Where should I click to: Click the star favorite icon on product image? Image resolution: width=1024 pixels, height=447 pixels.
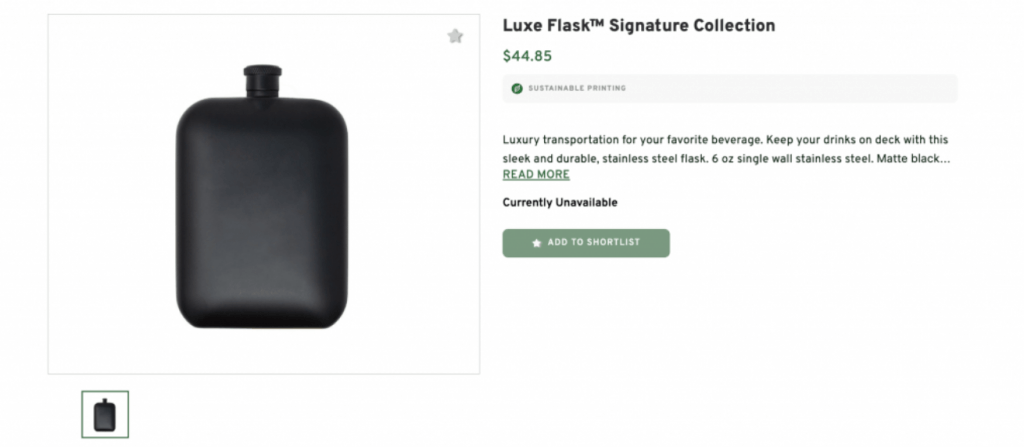(x=455, y=37)
